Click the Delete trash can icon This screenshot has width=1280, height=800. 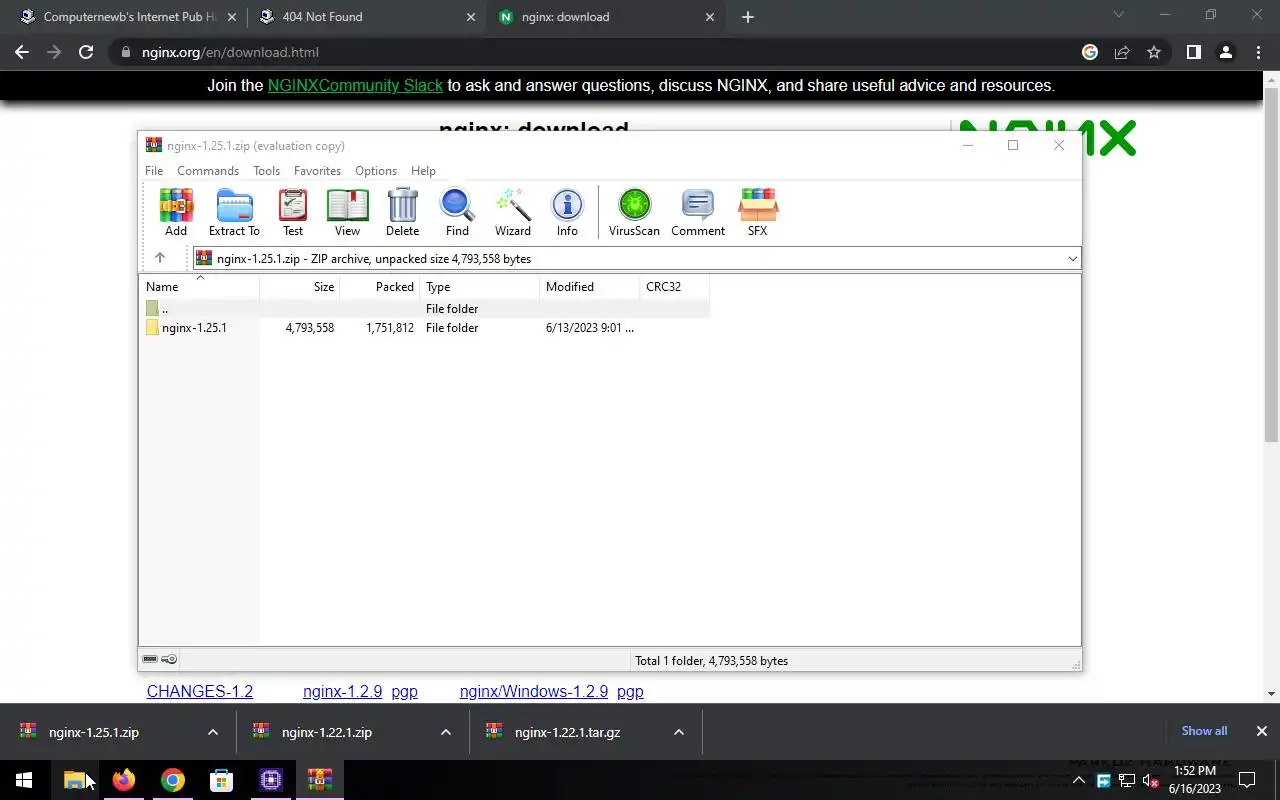pos(402,213)
